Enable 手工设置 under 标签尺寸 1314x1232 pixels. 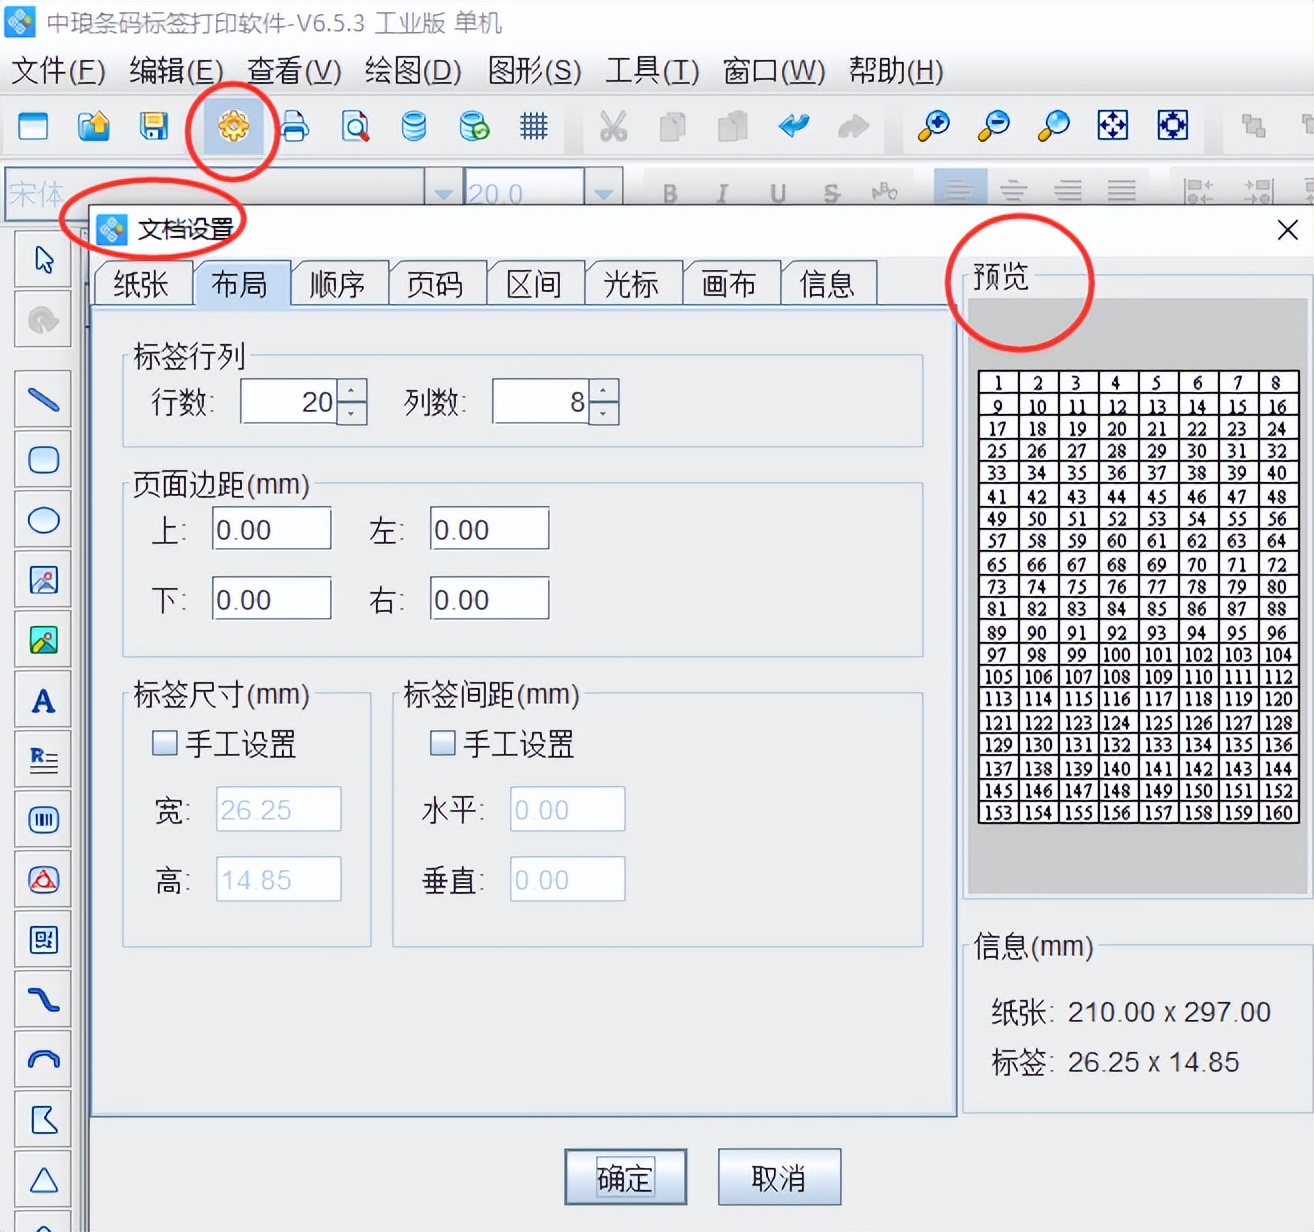point(163,743)
